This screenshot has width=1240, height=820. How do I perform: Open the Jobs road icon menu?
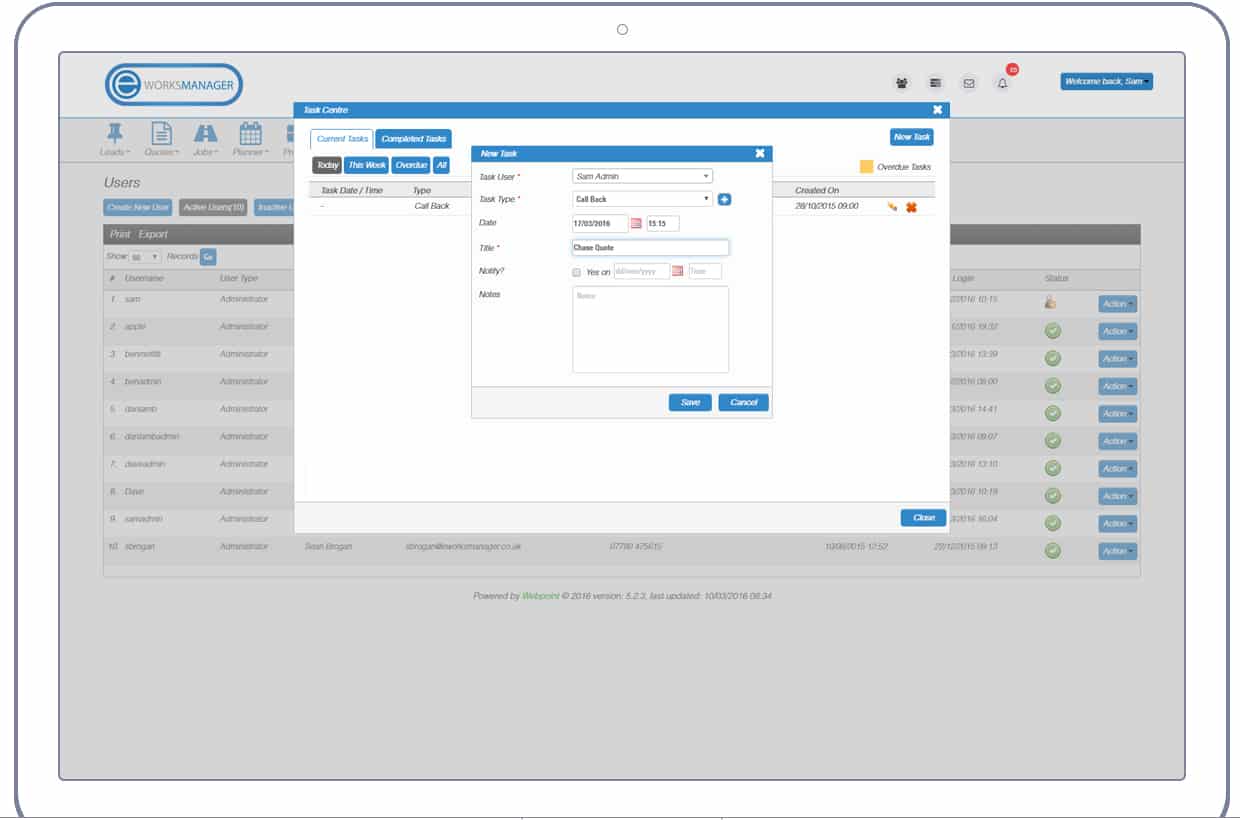tap(205, 138)
